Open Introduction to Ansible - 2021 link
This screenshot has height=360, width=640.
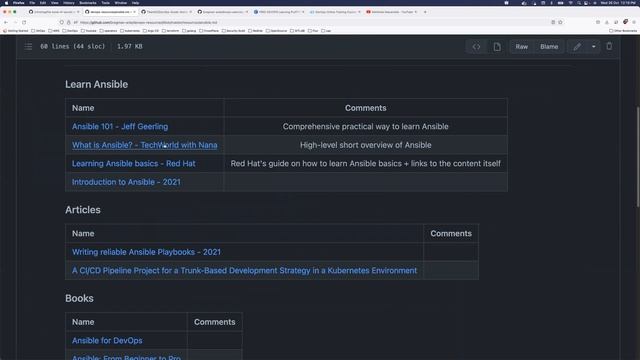click(x=126, y=182)
